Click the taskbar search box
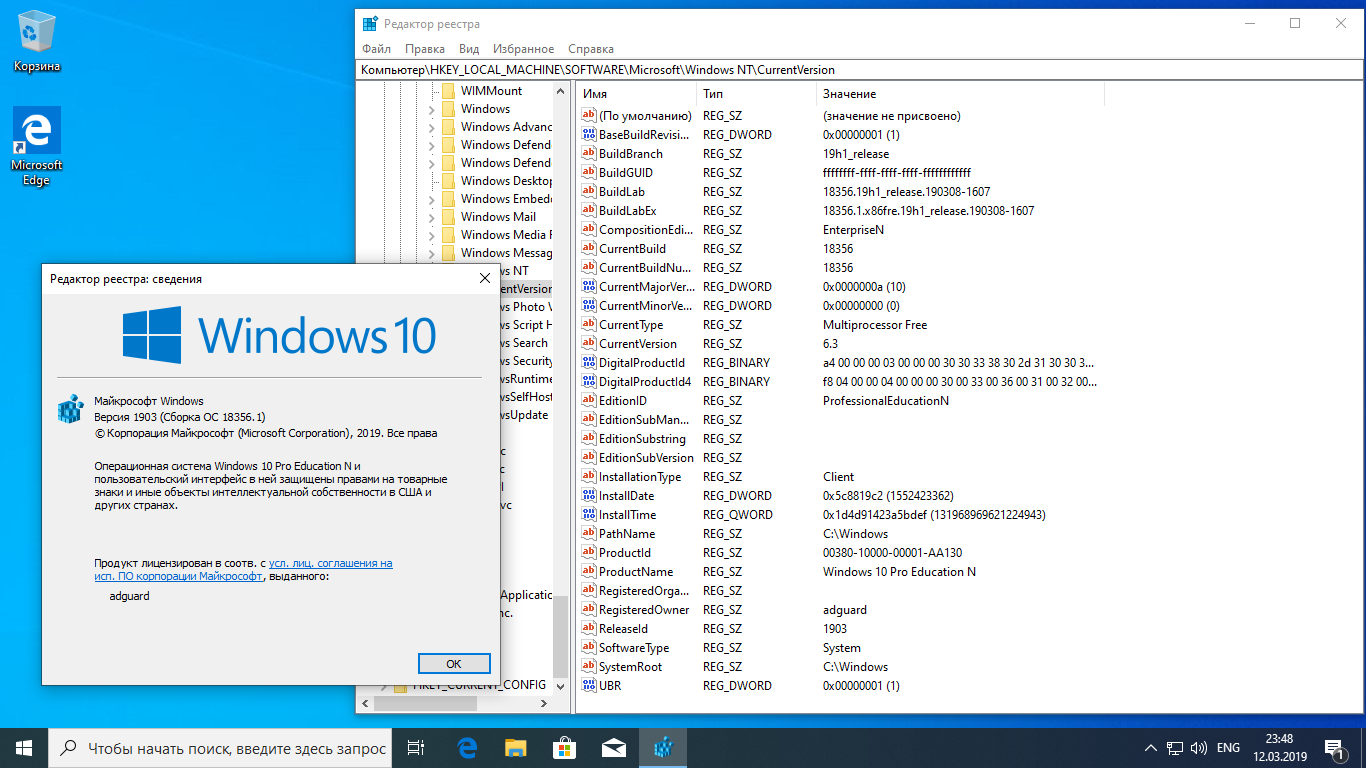1366x768 pixels. click(x=221, y=747)
